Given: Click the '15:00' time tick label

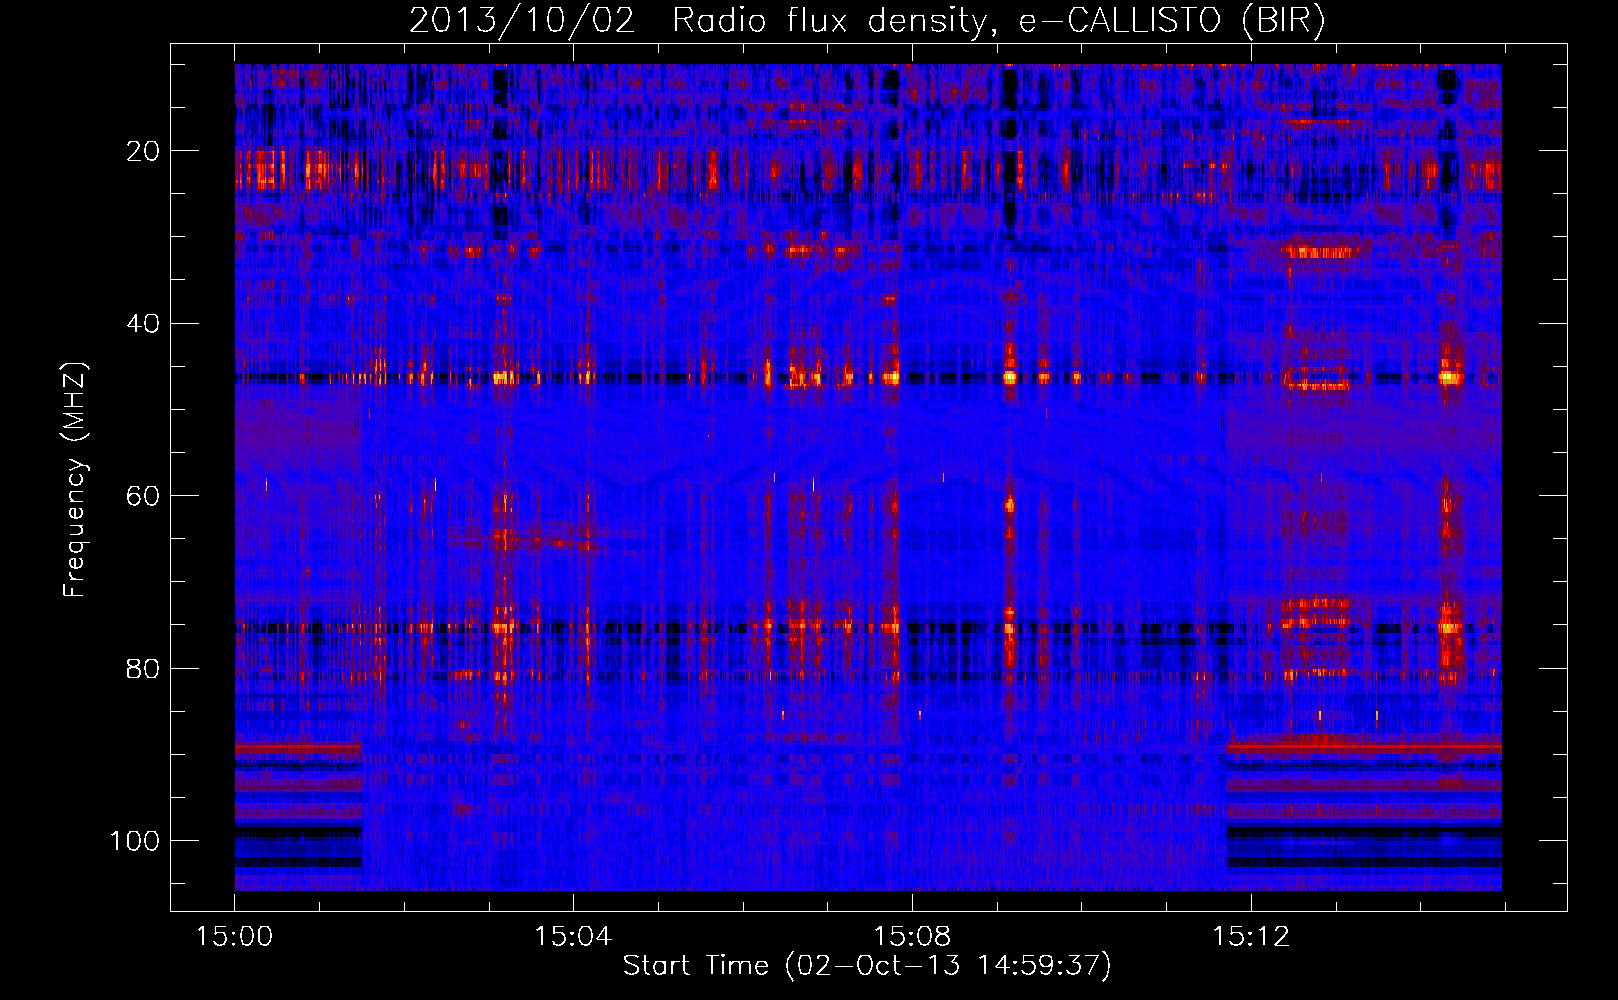Looking at the screenshot, I should click(x=234, y=937).
